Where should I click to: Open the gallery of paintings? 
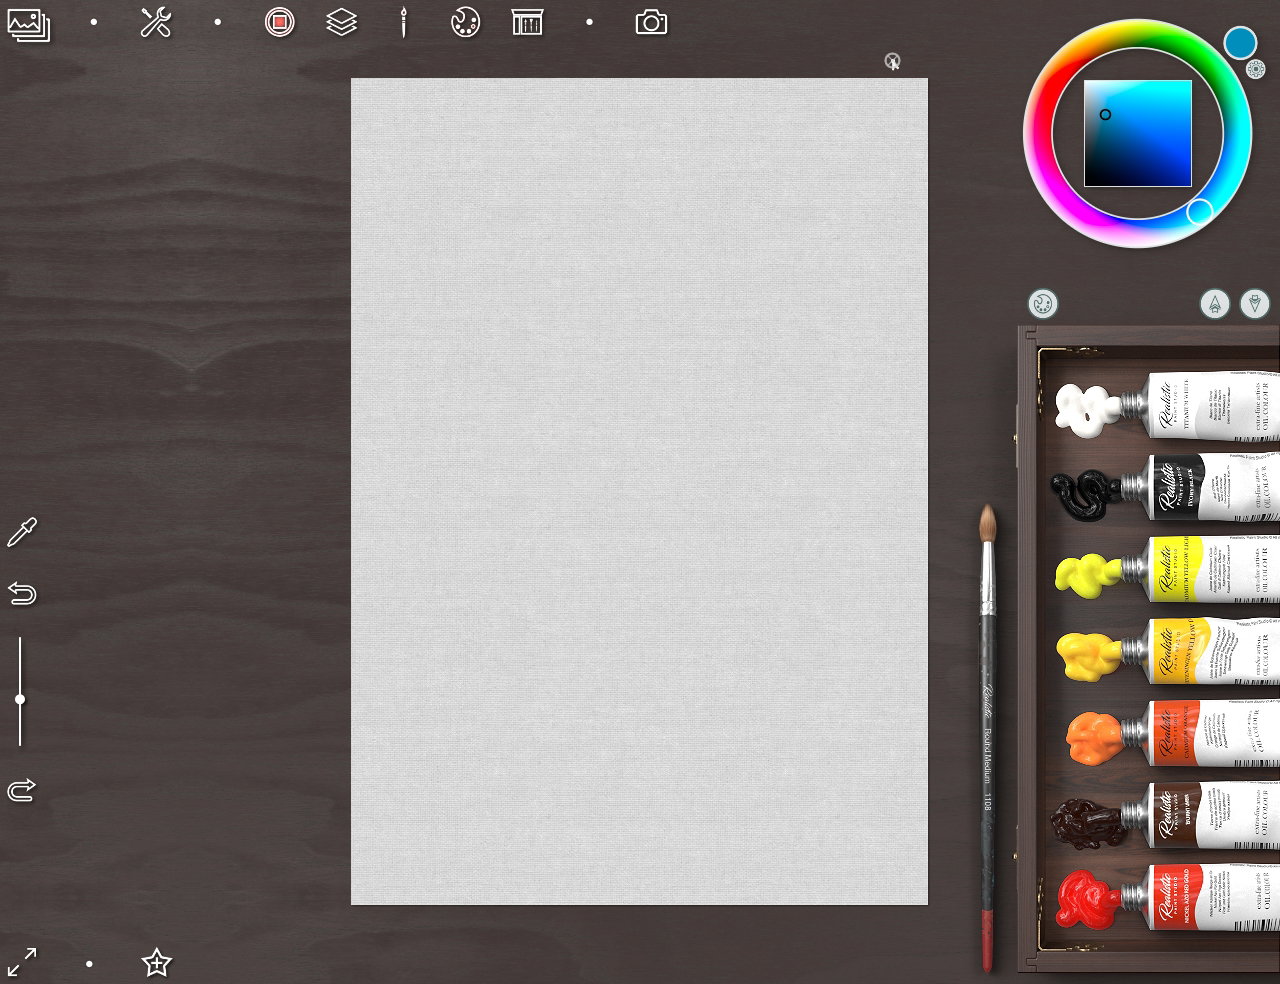click(28, 23)
